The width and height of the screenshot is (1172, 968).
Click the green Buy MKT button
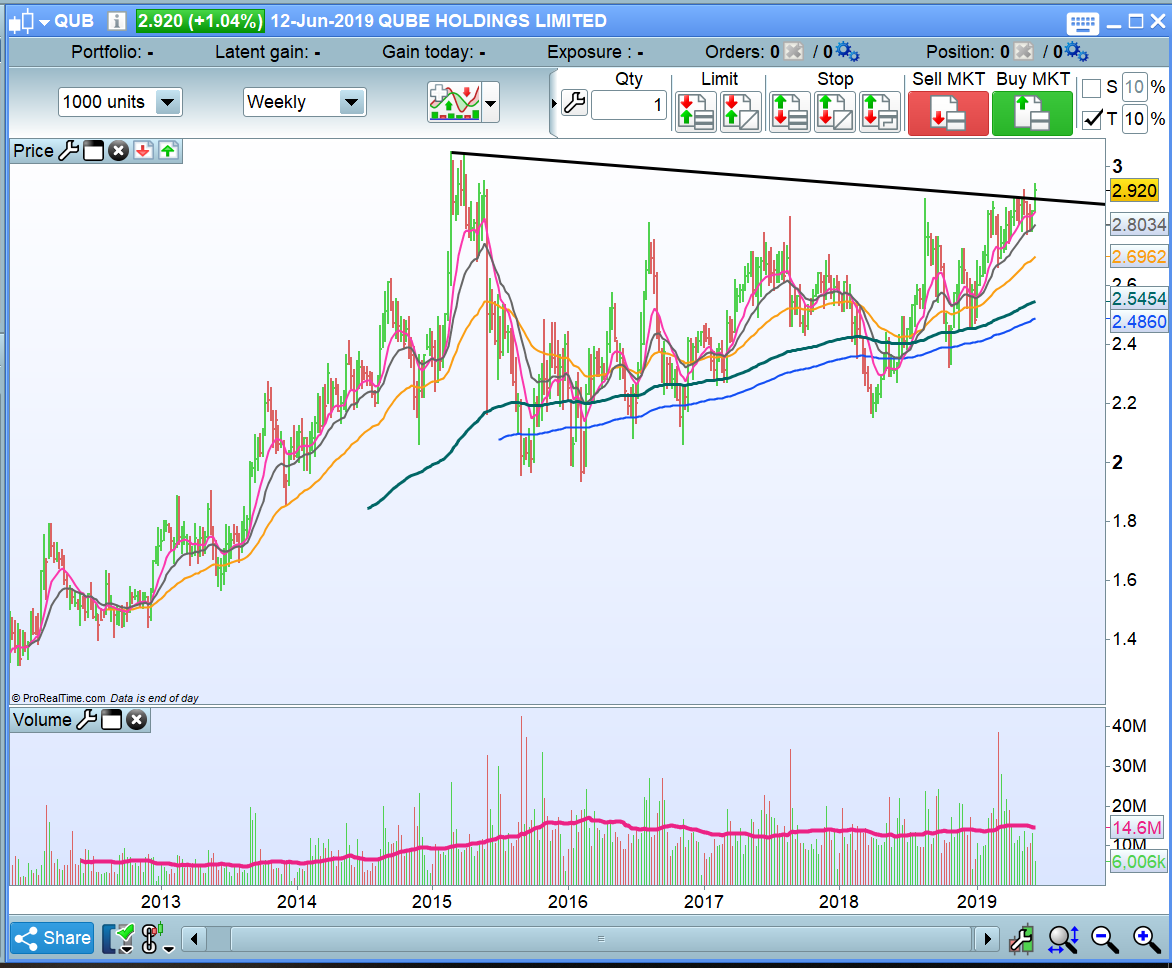tap(1032, 113)
